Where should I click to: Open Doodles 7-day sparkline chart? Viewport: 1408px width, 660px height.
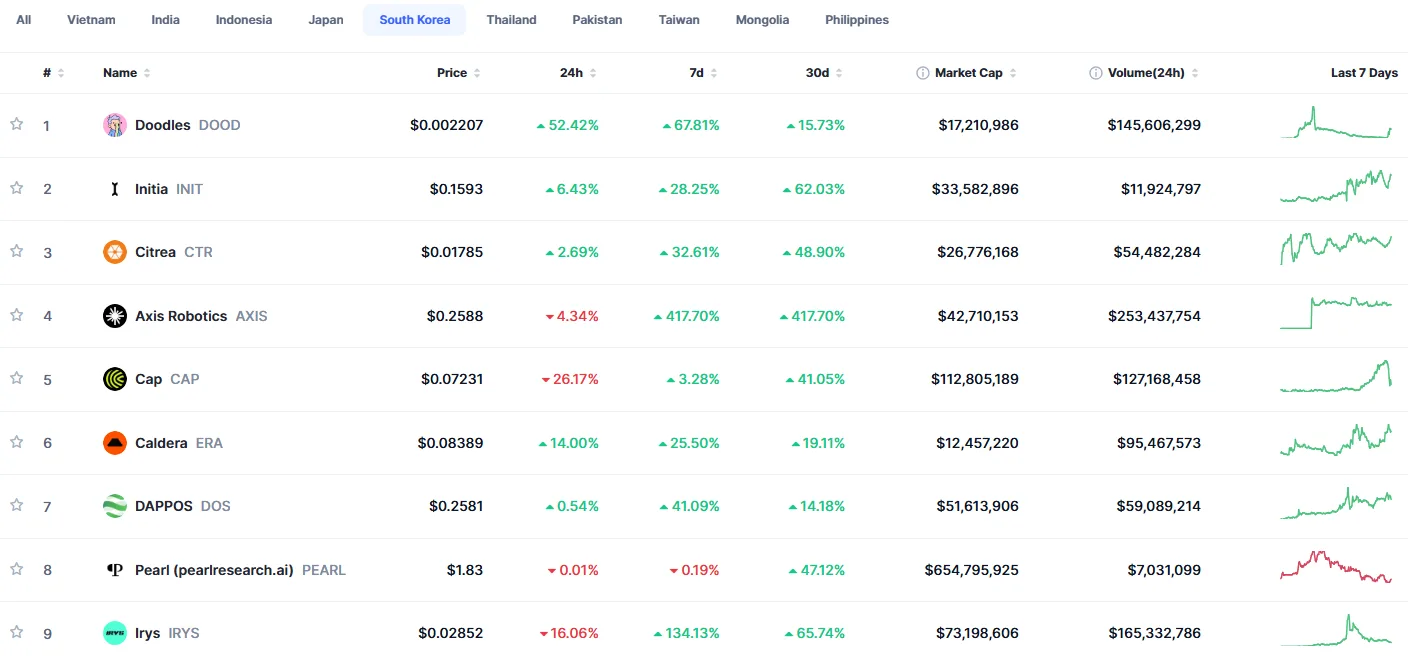tap(1336, 124)
